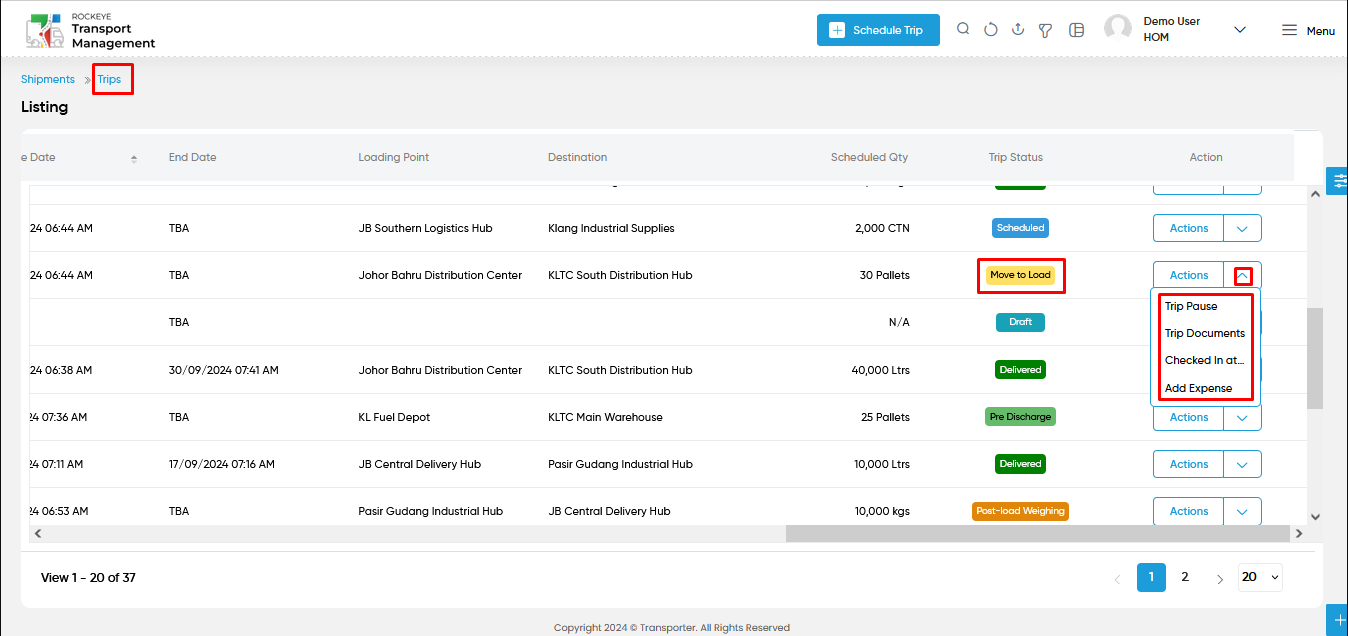The width and height of the screenshot is (1348, 636).
Task: Click previous page arrow in pagination
Action: click(x=1117, y=578)
